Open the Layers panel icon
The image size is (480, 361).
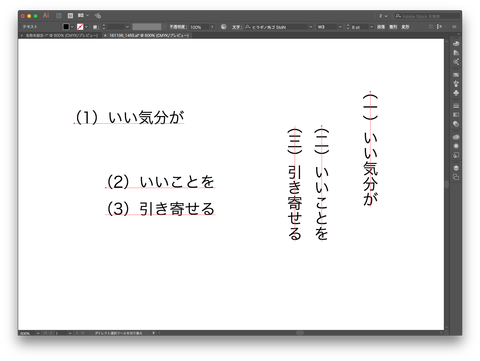(x=456, y=168)
